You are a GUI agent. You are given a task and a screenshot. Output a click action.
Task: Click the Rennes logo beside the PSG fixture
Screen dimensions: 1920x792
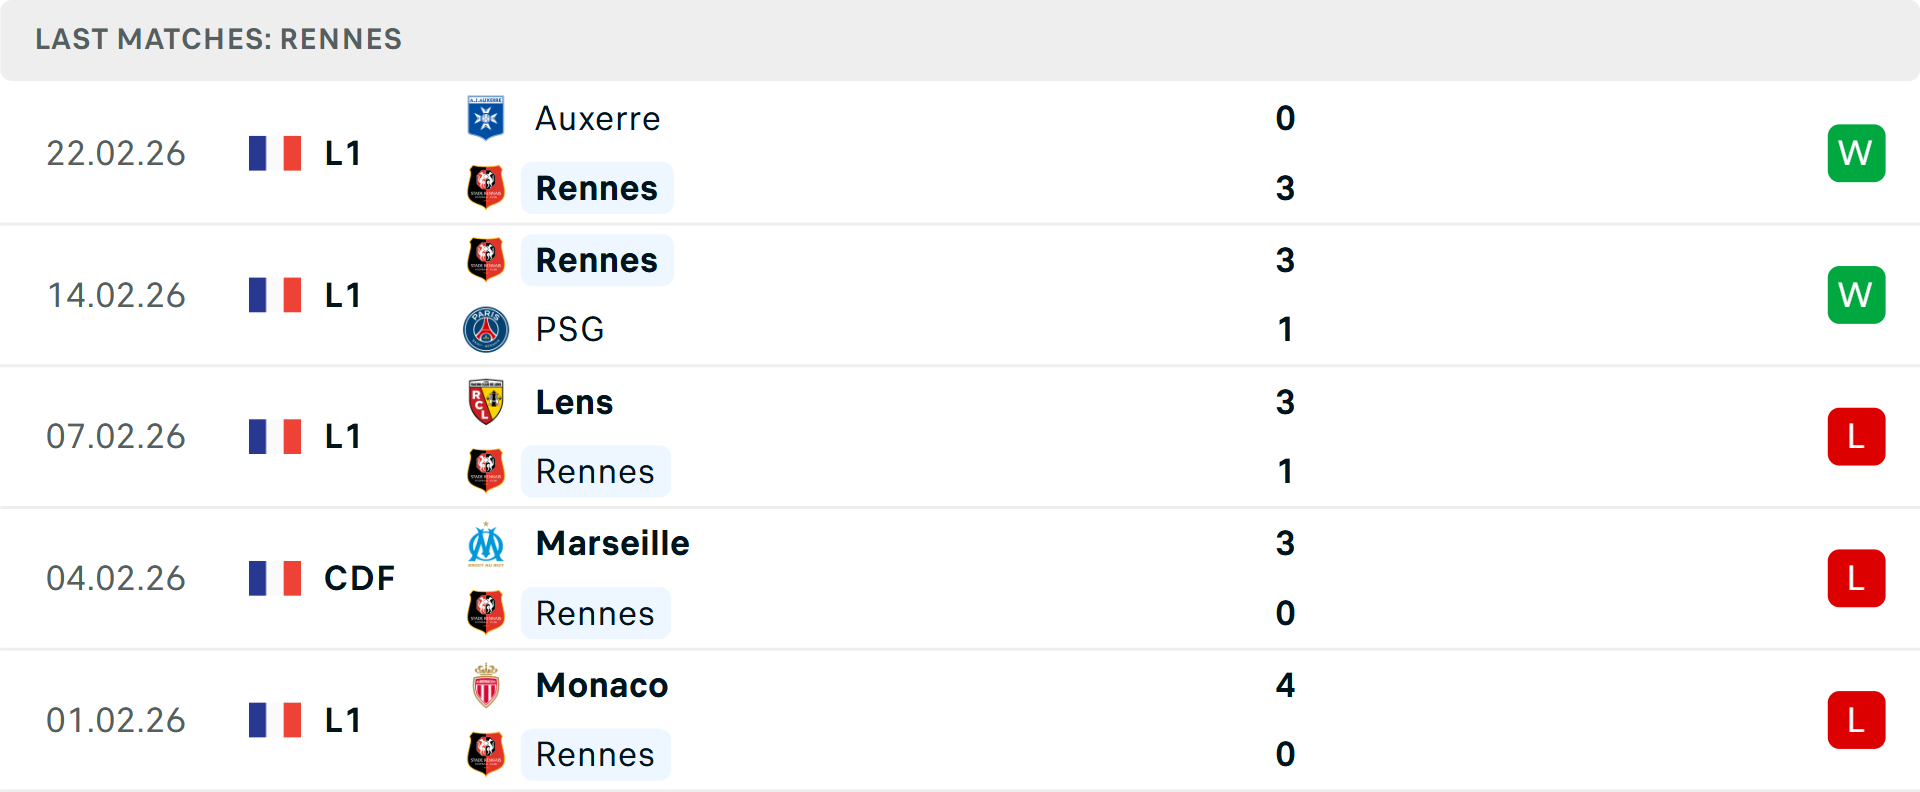point(486,259)
